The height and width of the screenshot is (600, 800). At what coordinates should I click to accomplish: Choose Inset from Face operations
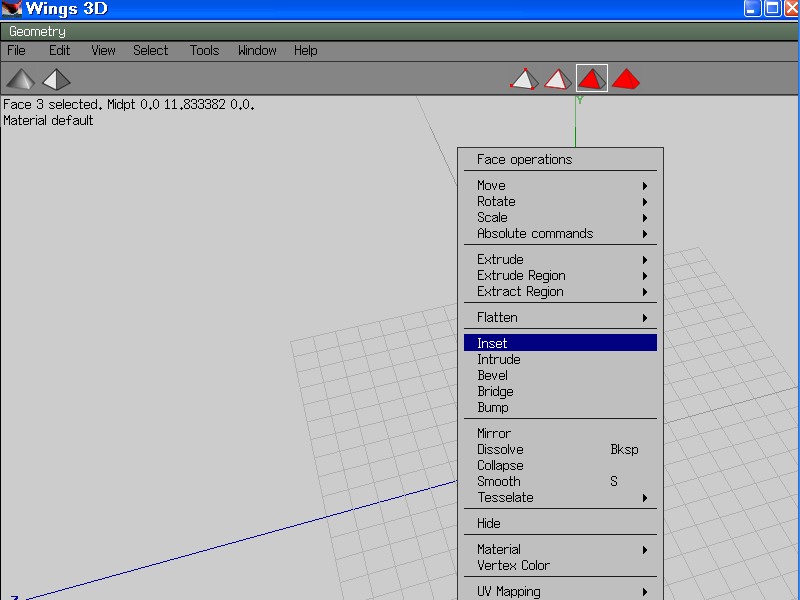point(560,343)
